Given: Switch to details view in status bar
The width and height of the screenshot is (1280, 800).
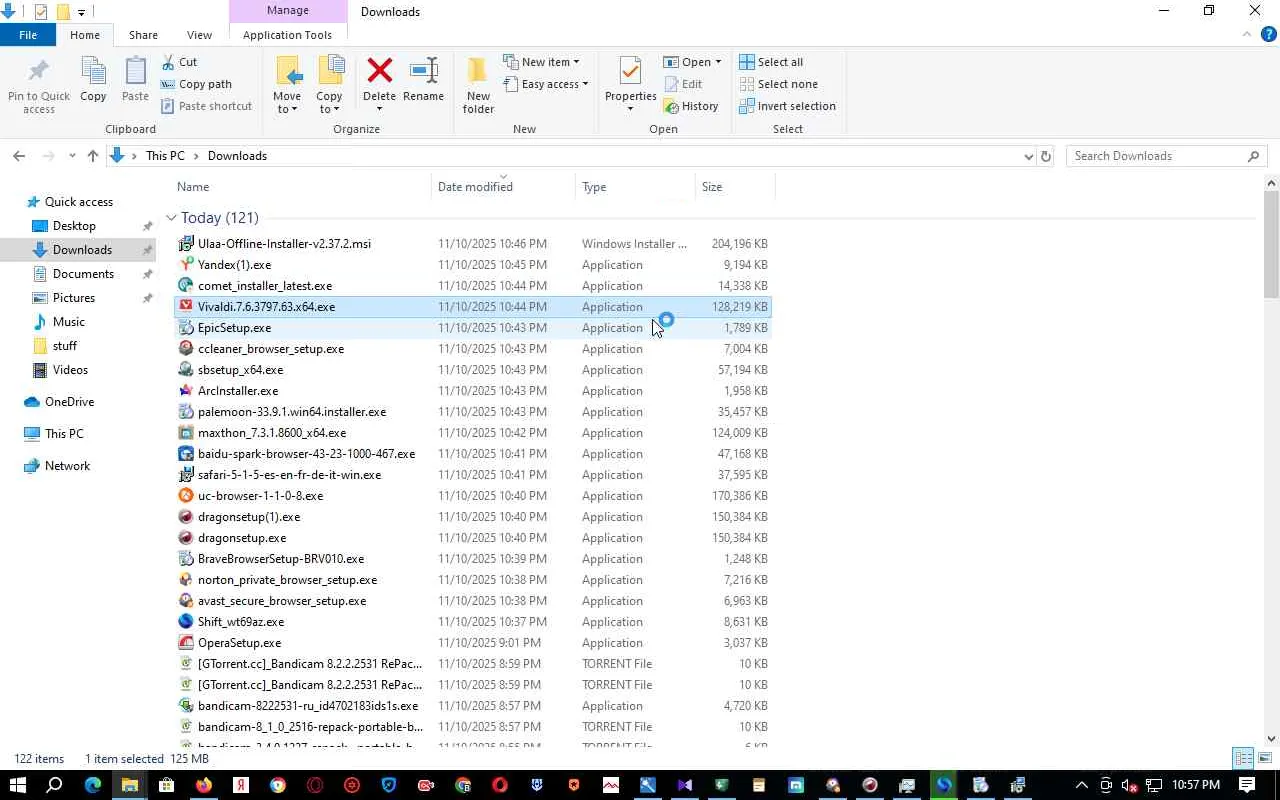Looking at the screenshot, I should tap(1243, 758).
